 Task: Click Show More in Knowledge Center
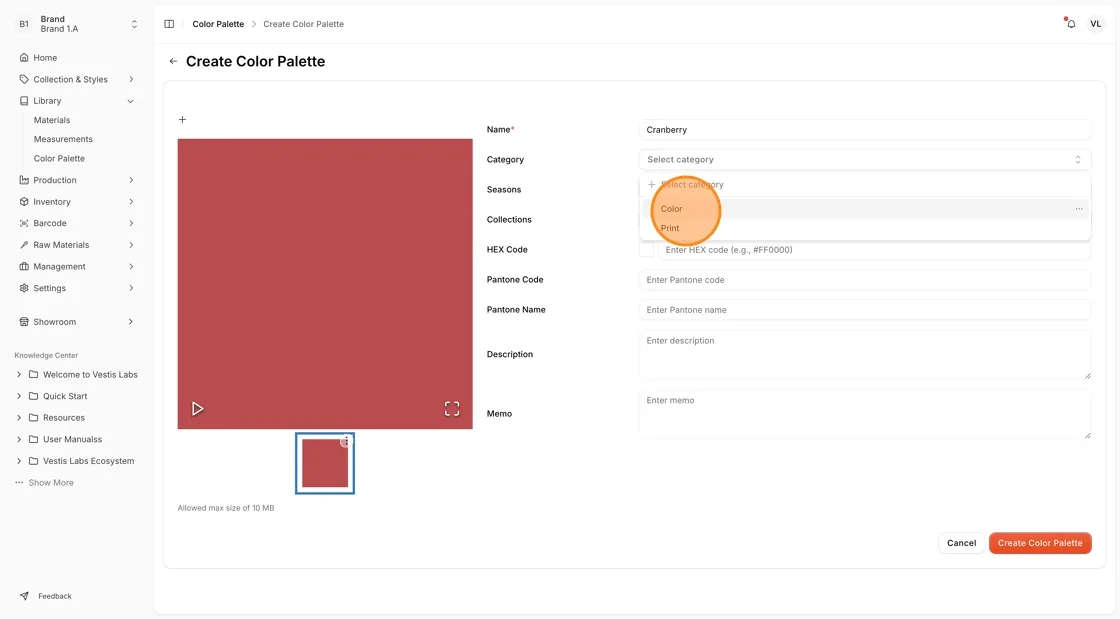click(51, 483)
